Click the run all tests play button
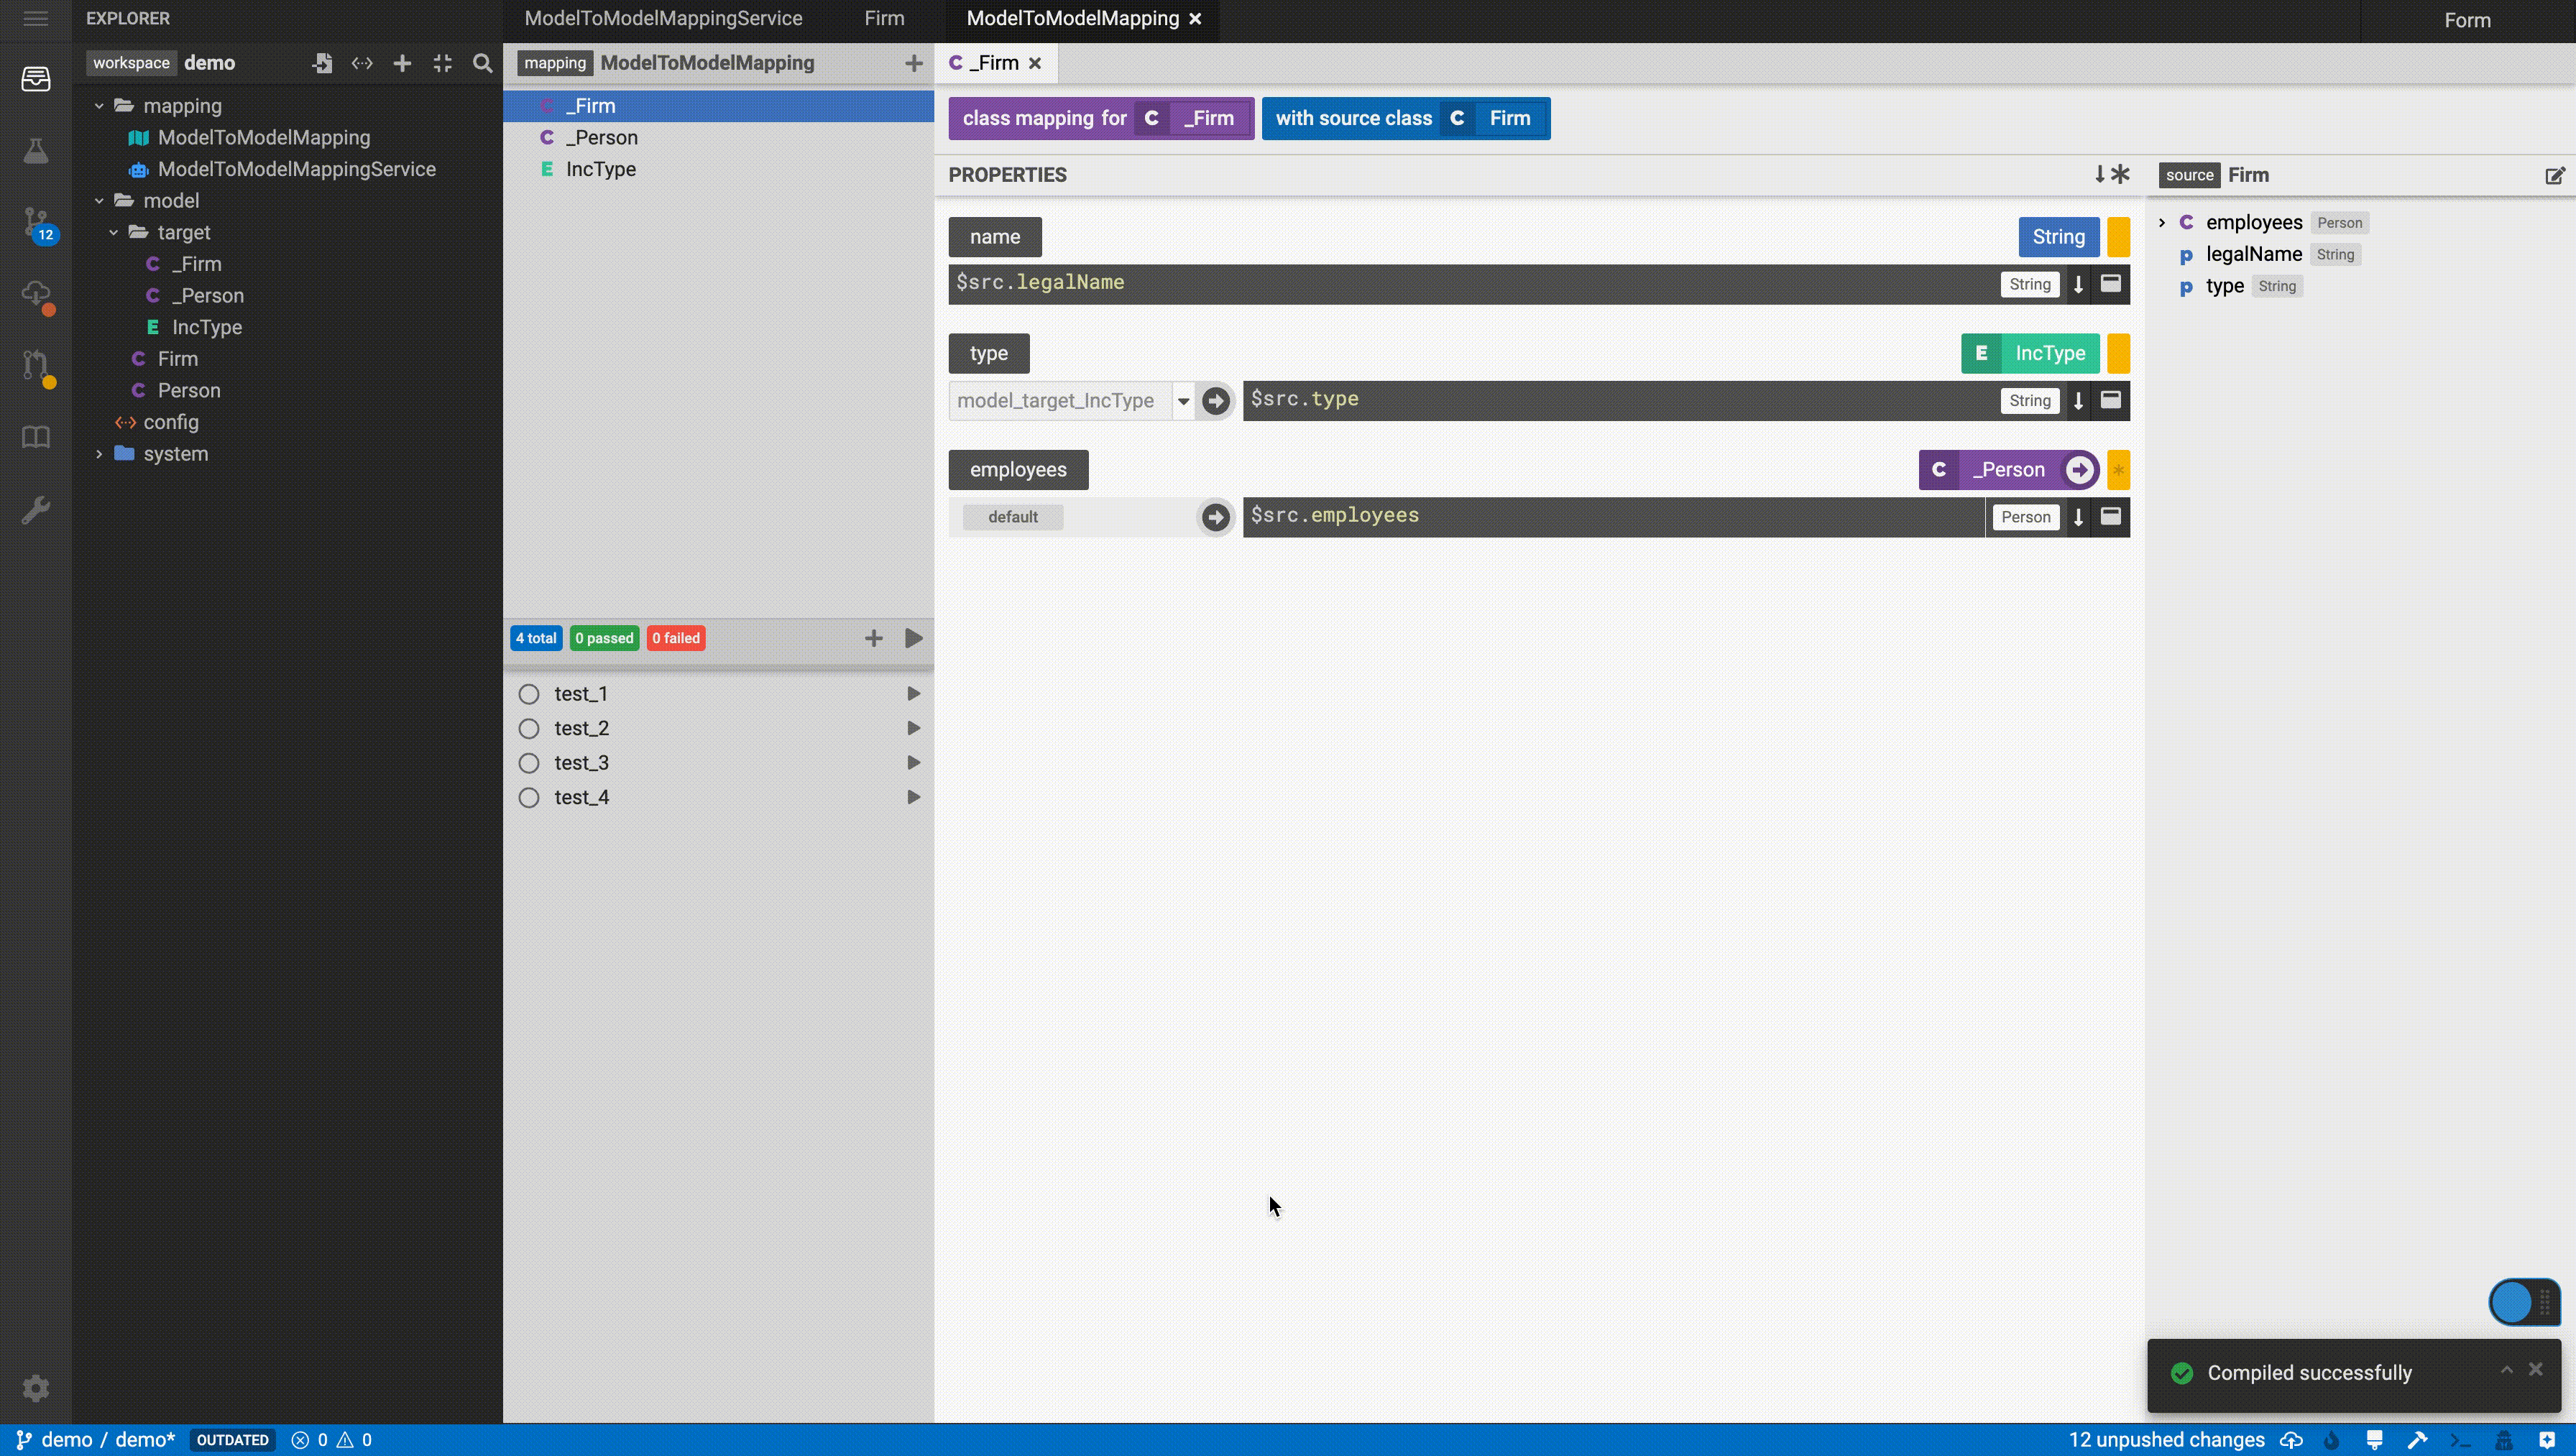Screen dimensions: 2576x1456 (x=913, y=637)
